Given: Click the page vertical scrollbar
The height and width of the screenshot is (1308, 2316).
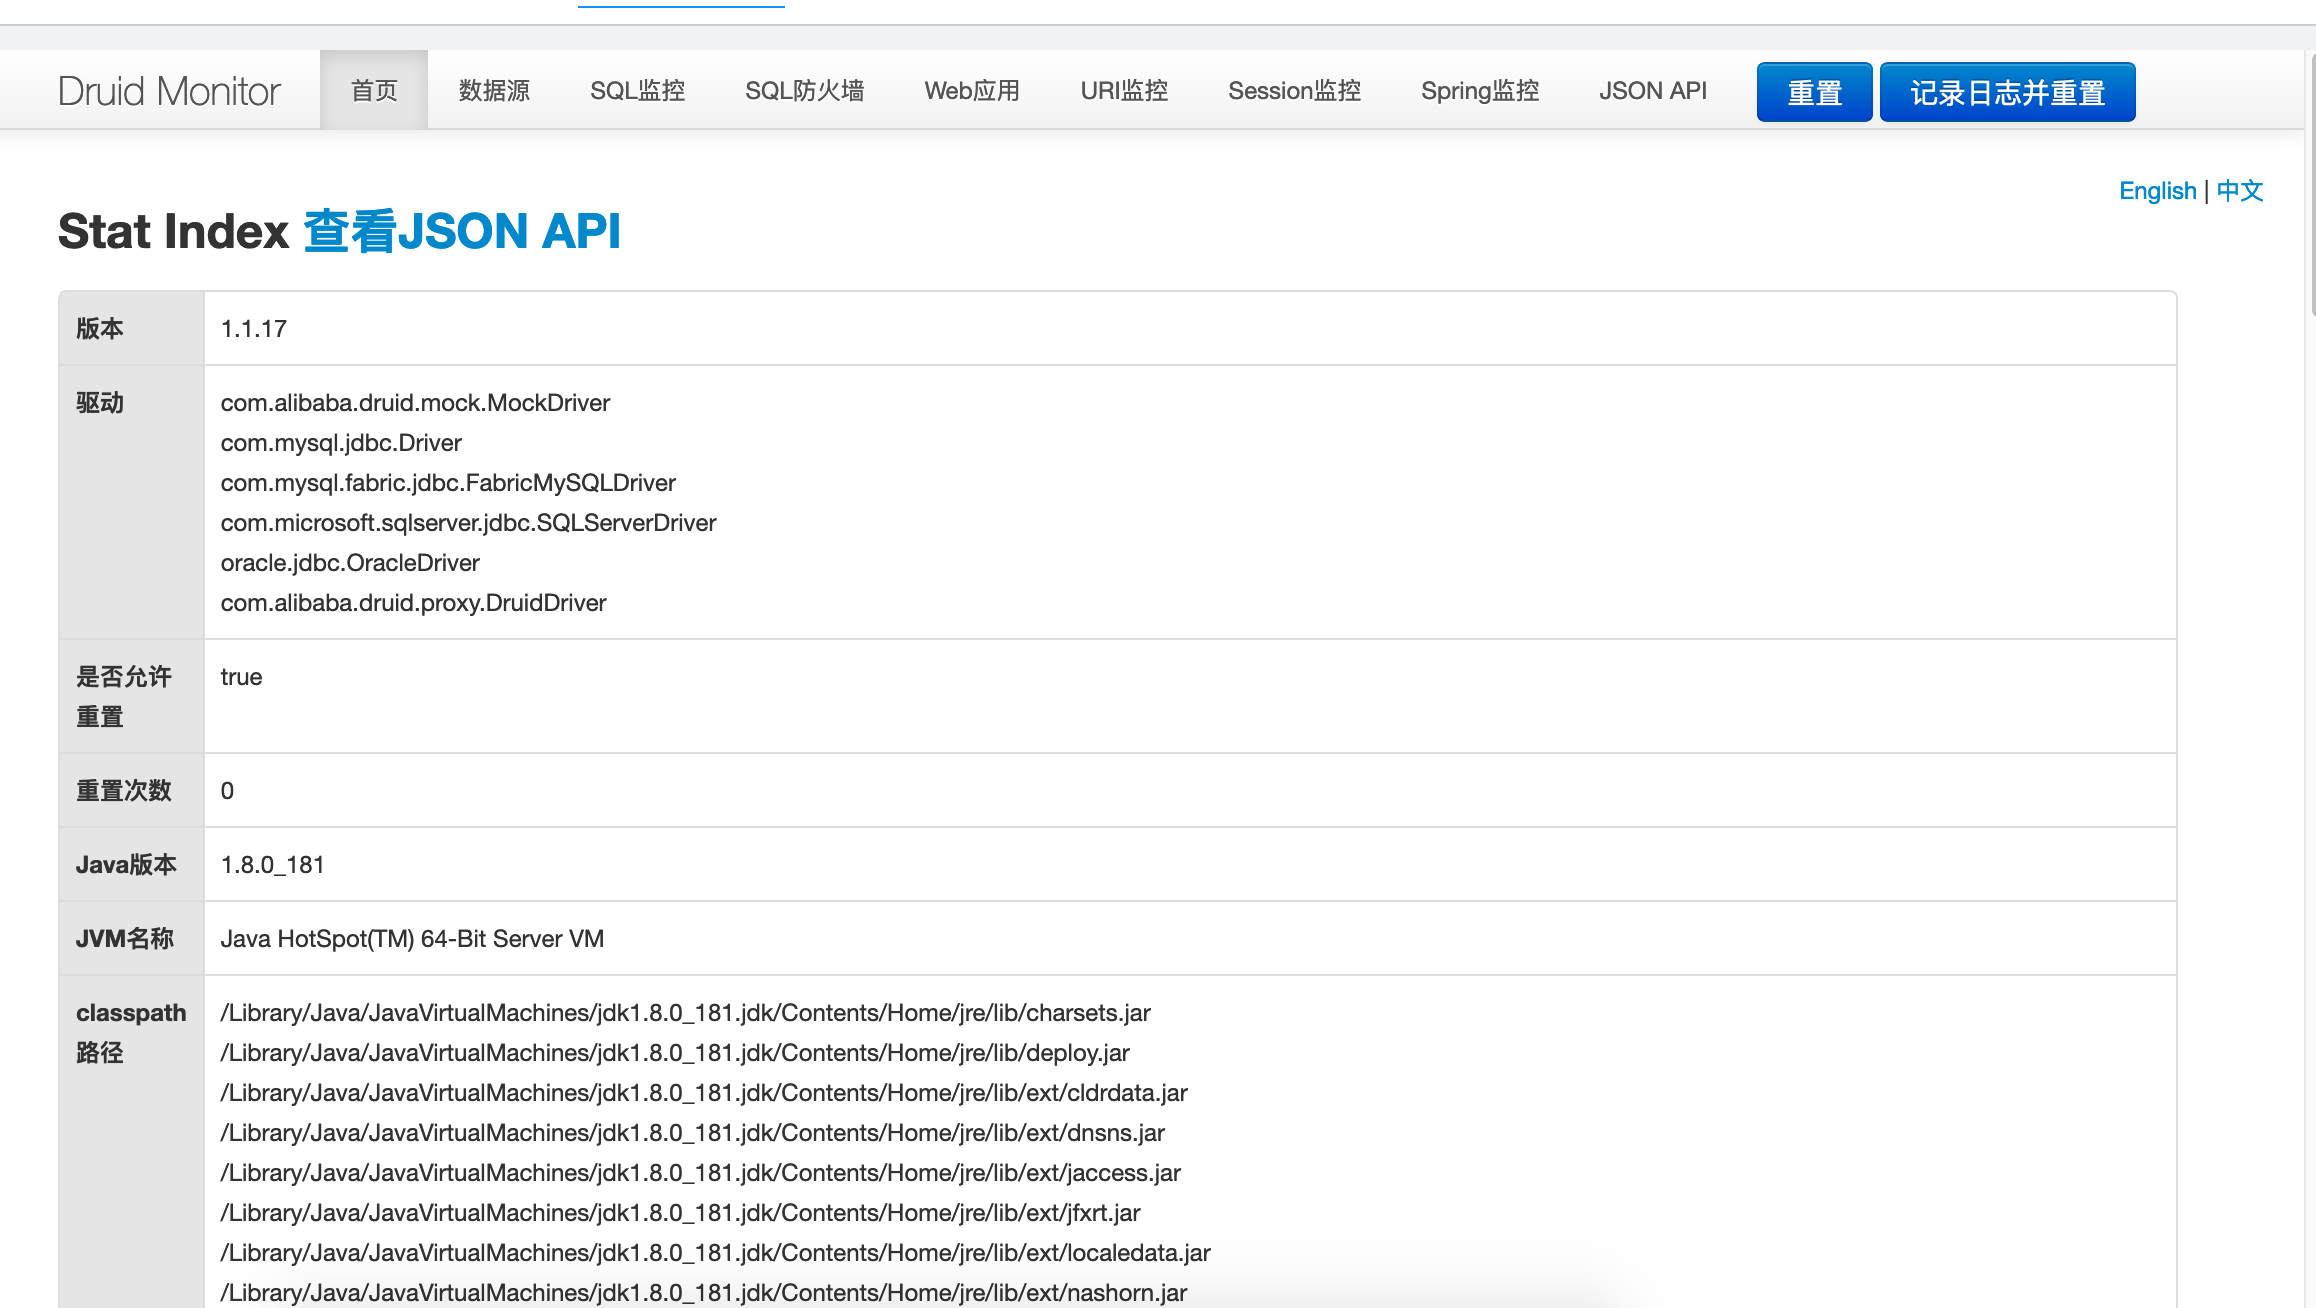Looking at the screenshot, I should [x=2312, y=185].
